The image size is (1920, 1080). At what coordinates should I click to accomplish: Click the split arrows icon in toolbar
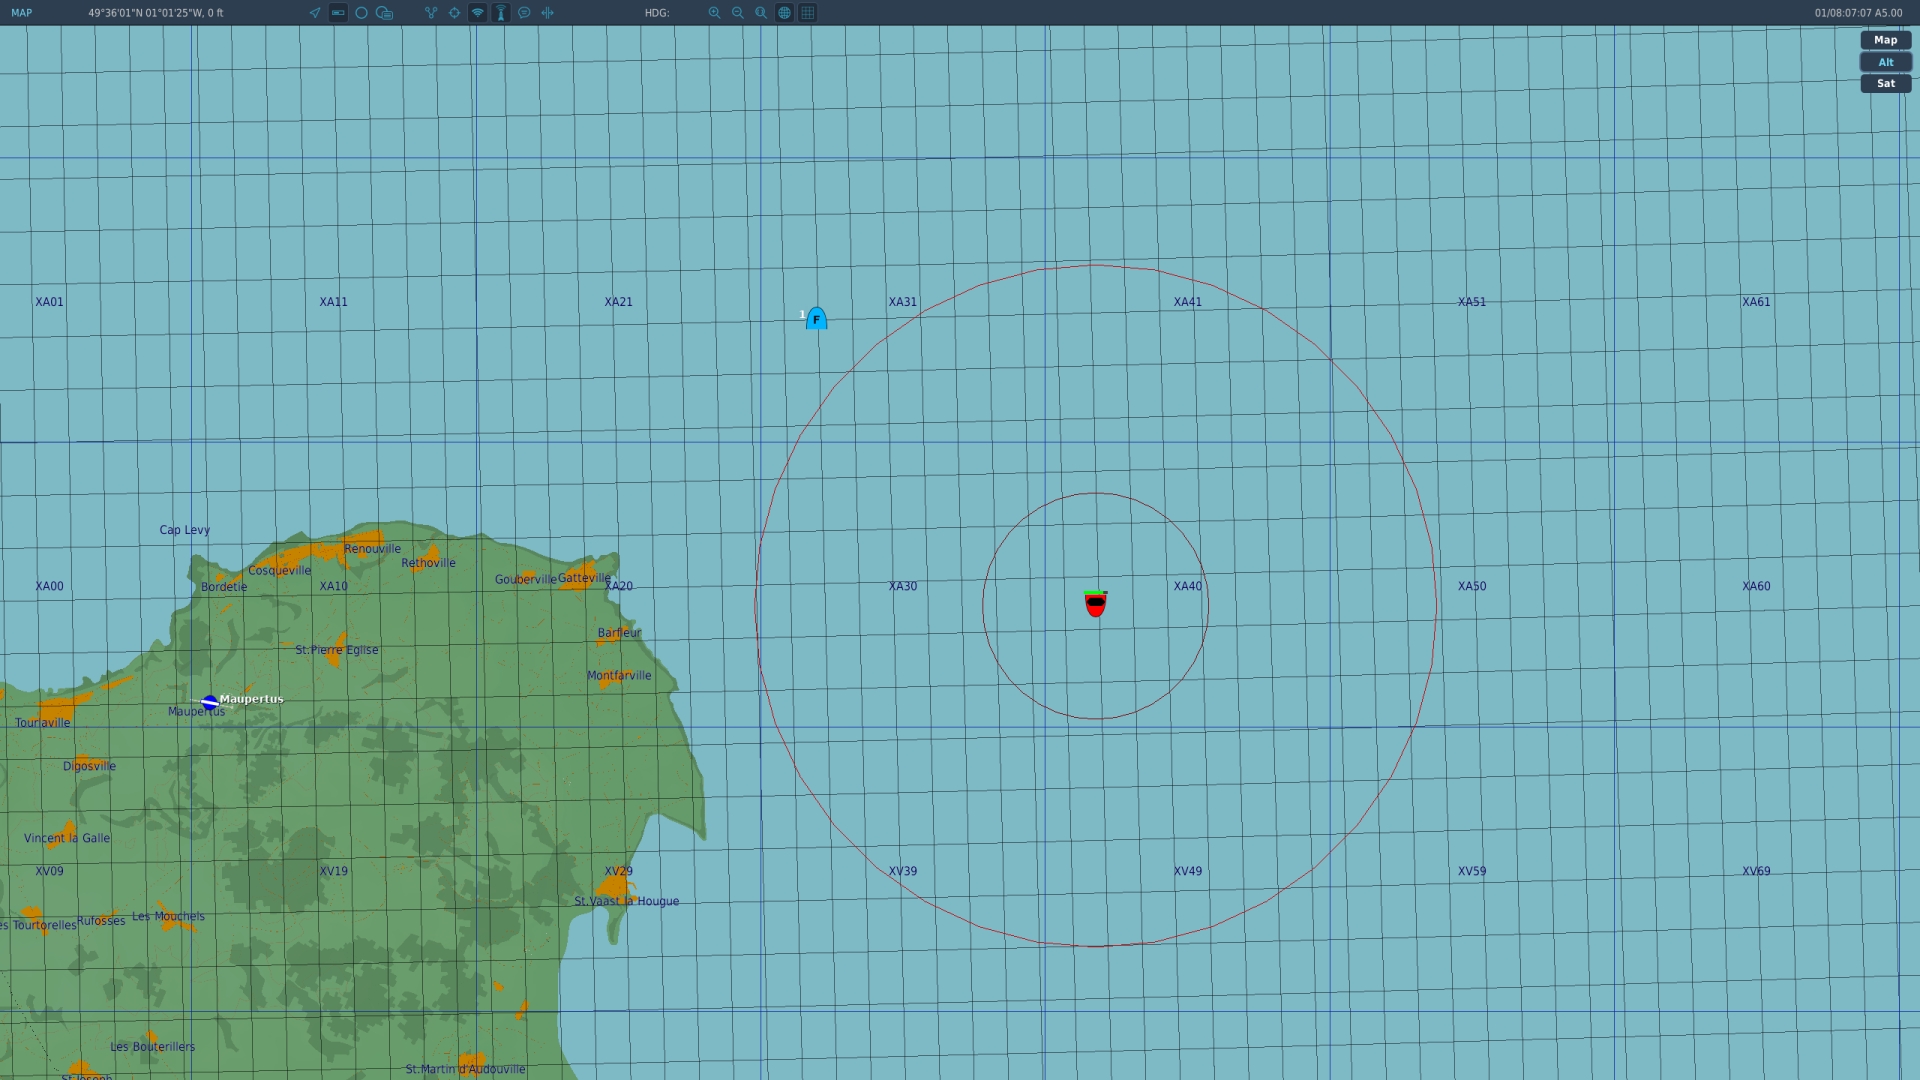547,13
